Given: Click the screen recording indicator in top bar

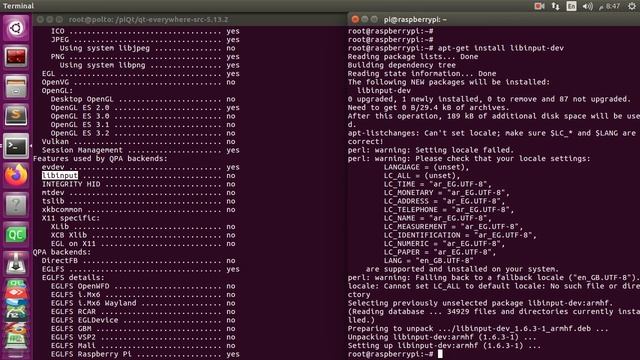Looking at the screenshot, I should pyautogui.click(x=539, y=6).
